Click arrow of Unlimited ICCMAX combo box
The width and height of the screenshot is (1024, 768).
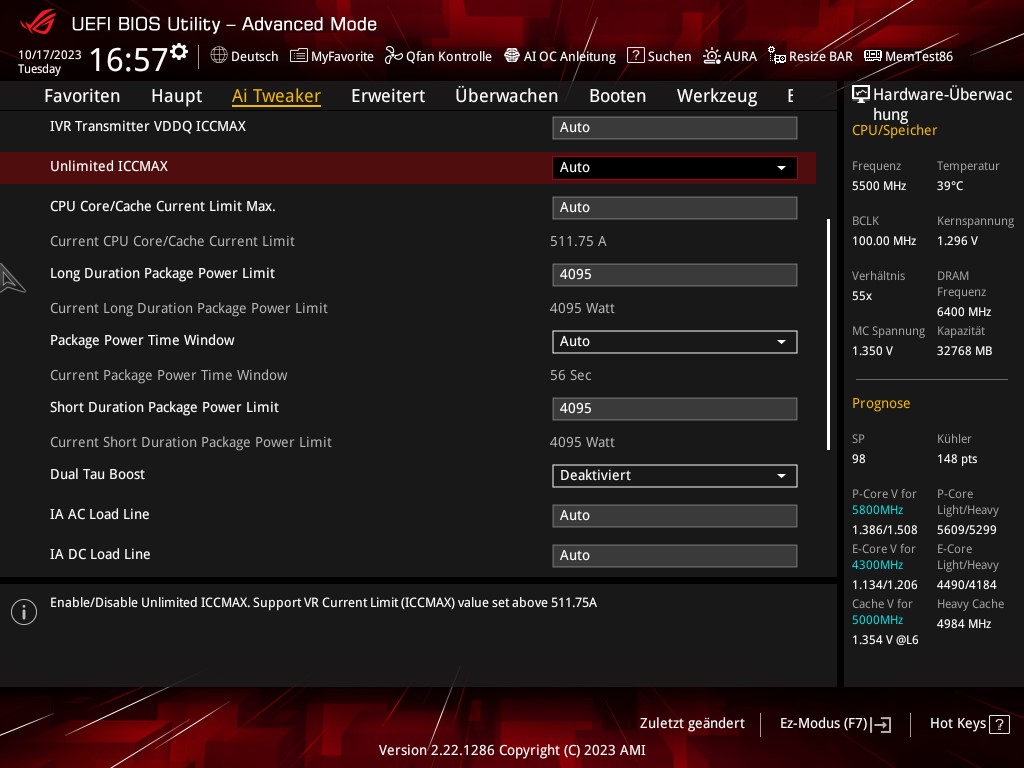(781, 168)
